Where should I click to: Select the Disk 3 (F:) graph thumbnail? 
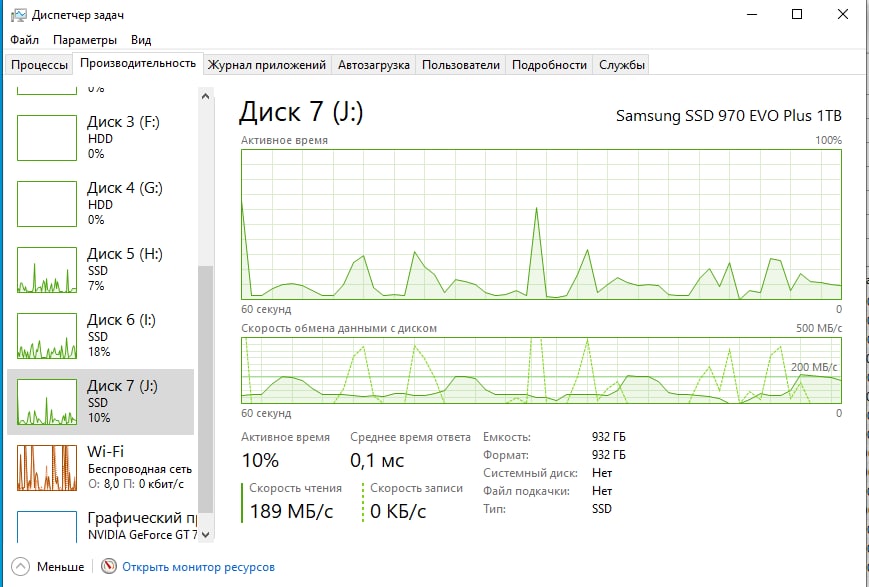[x=47, y=138]
